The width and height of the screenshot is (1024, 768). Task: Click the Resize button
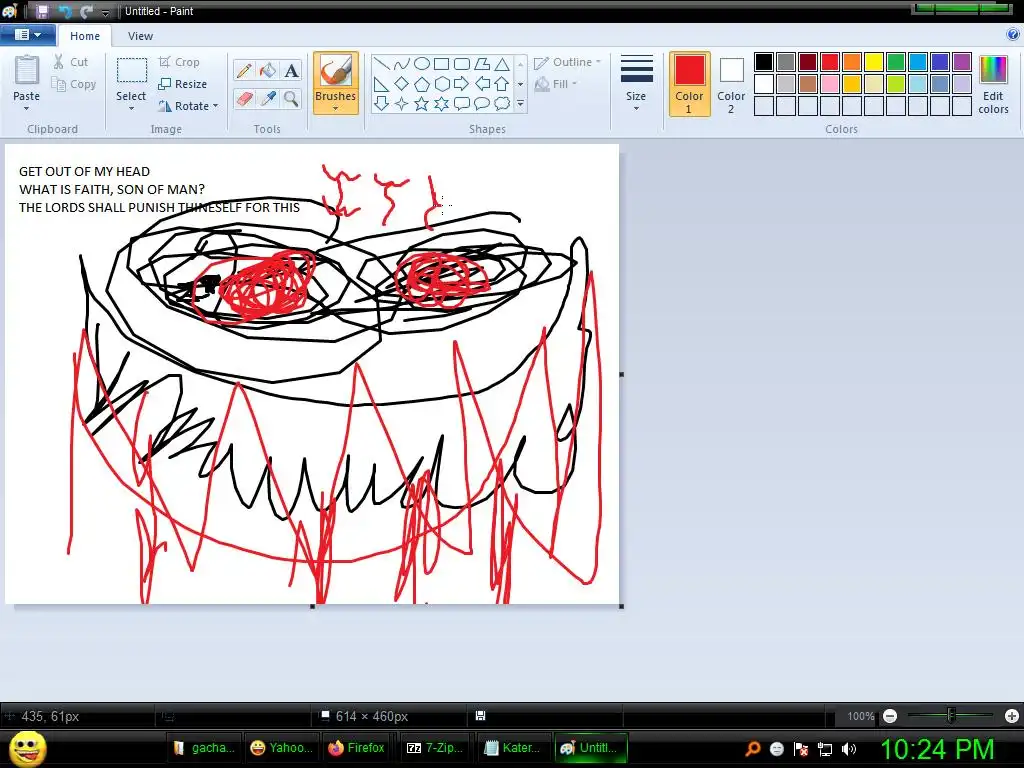[183, 84]
